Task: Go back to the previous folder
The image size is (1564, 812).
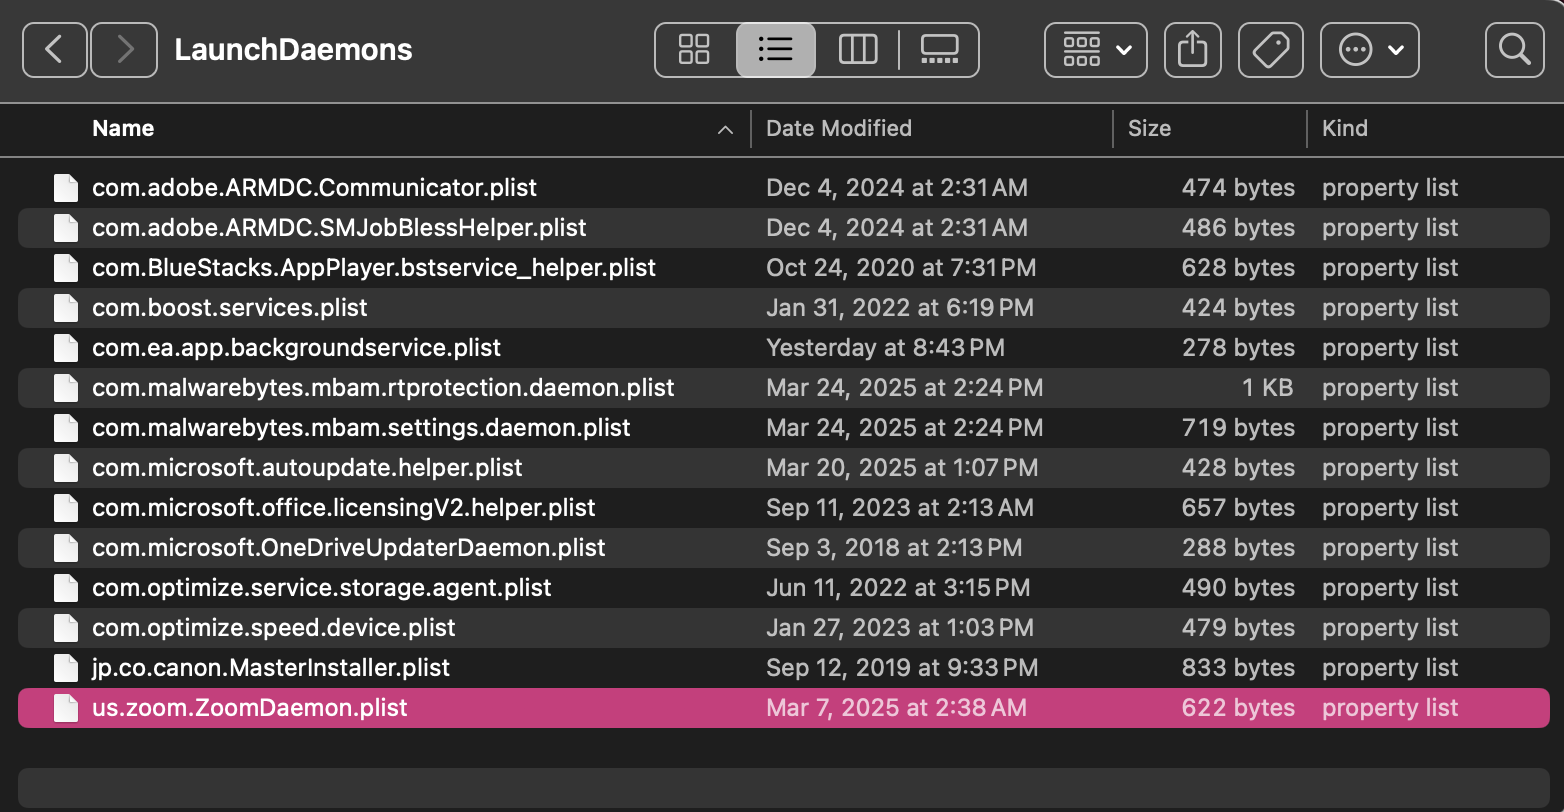Action: pyautogui.click(x=54, y=49)
